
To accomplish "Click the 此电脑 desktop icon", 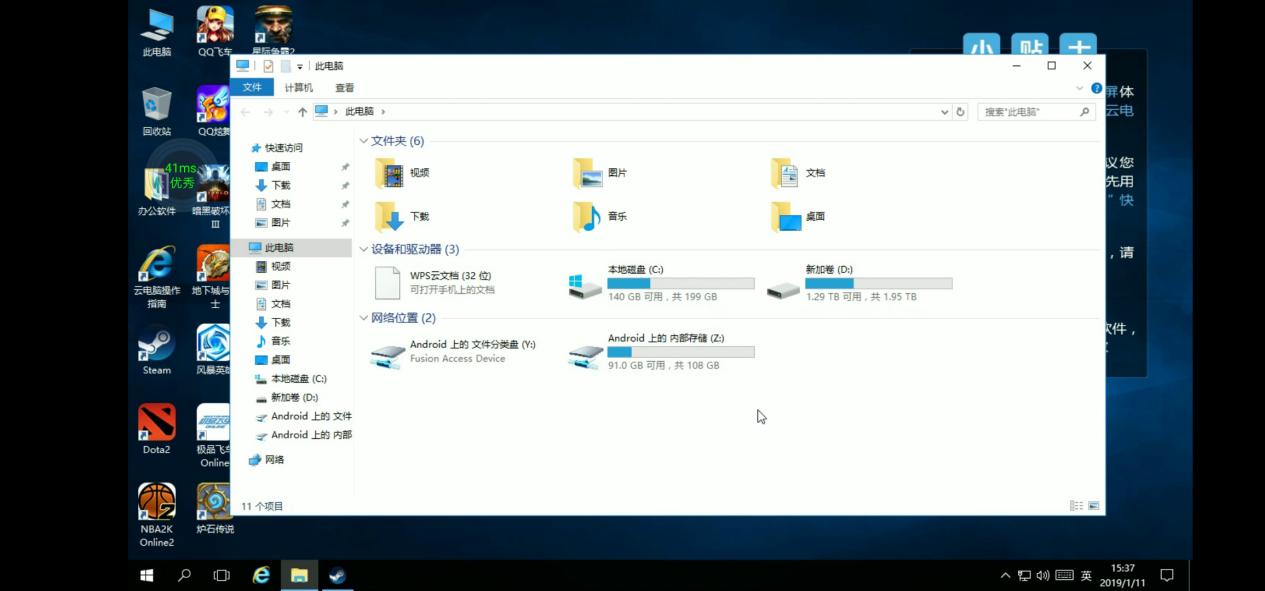I will click(x=157, y=33).
